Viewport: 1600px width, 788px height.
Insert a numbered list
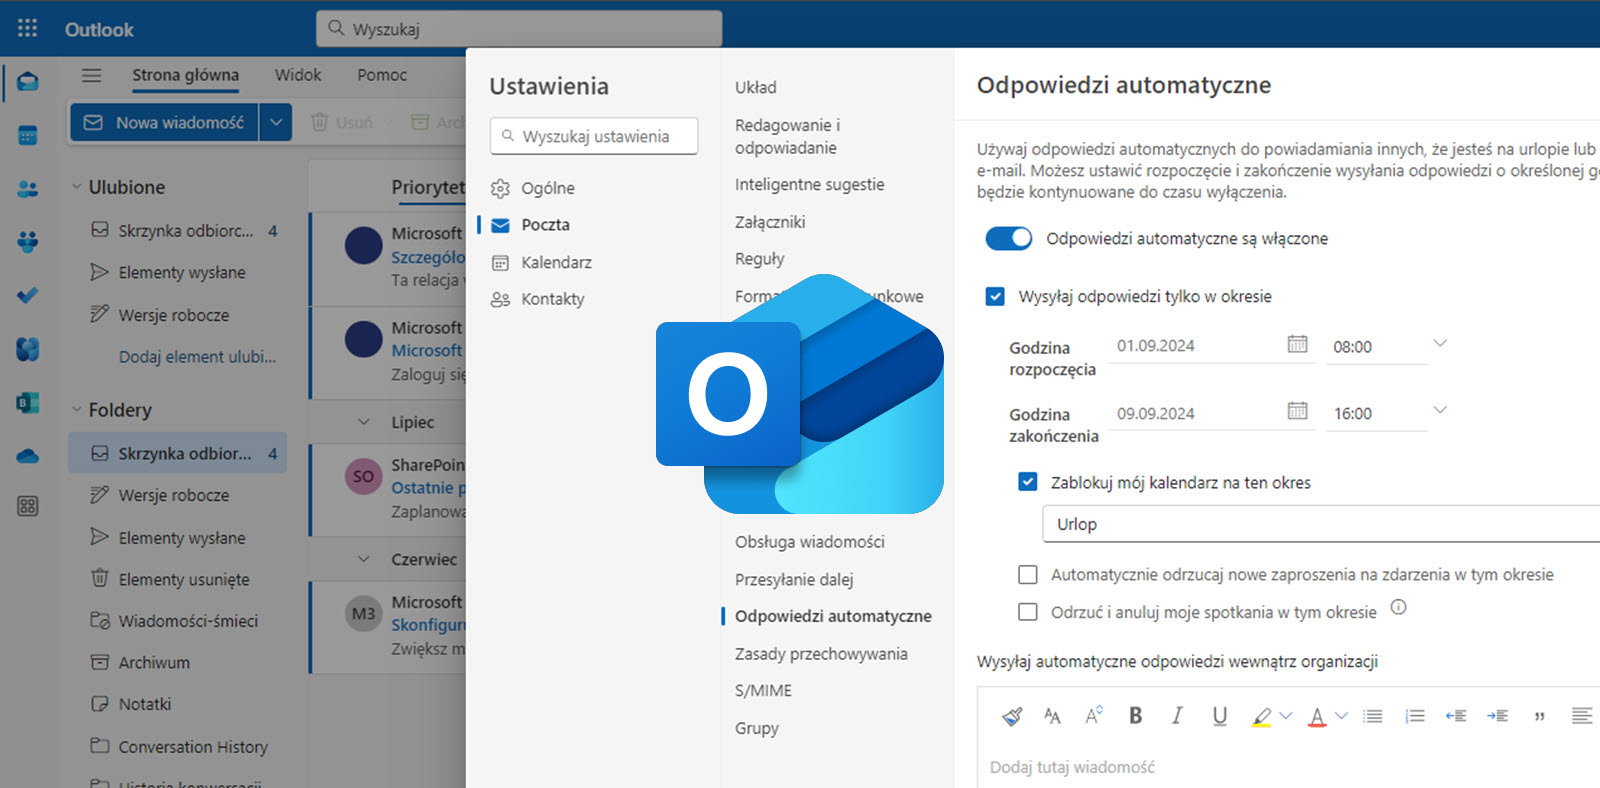pos(1414,716)
